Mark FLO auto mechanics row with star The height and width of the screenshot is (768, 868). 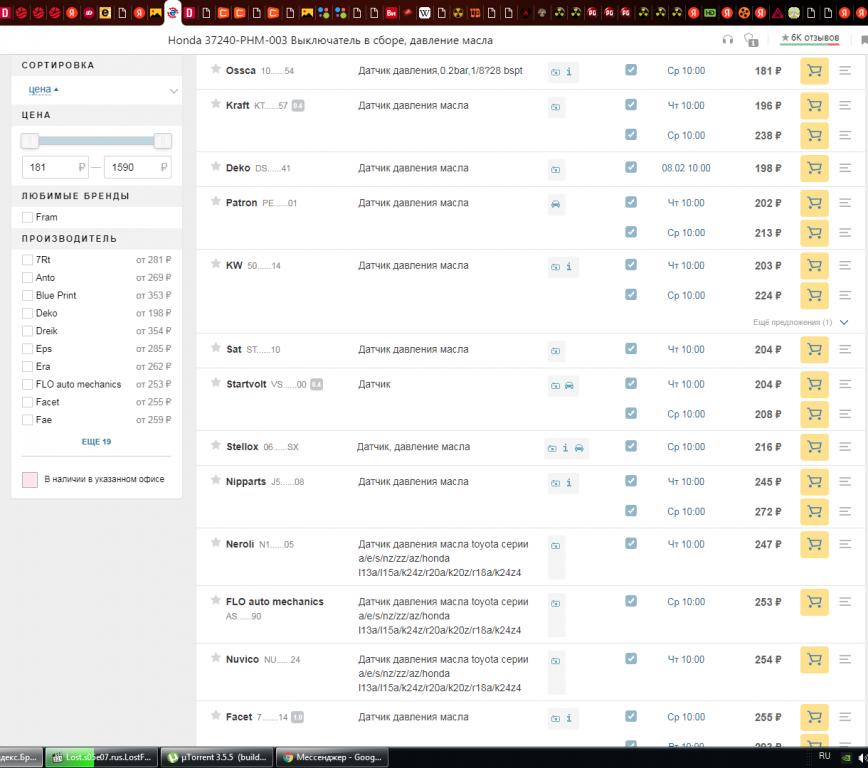[x=216, y=600]
